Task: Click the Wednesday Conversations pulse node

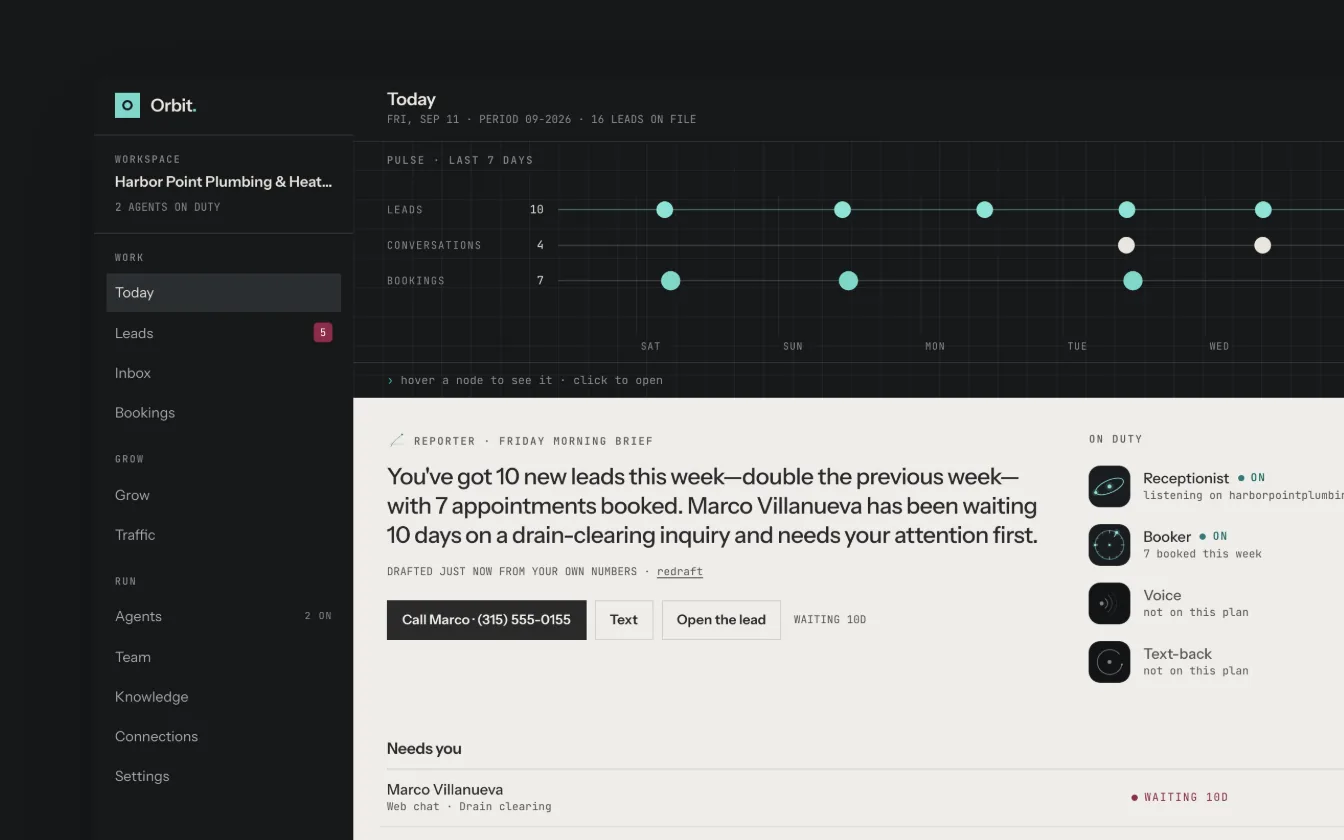Action: tap(1263, 245)
